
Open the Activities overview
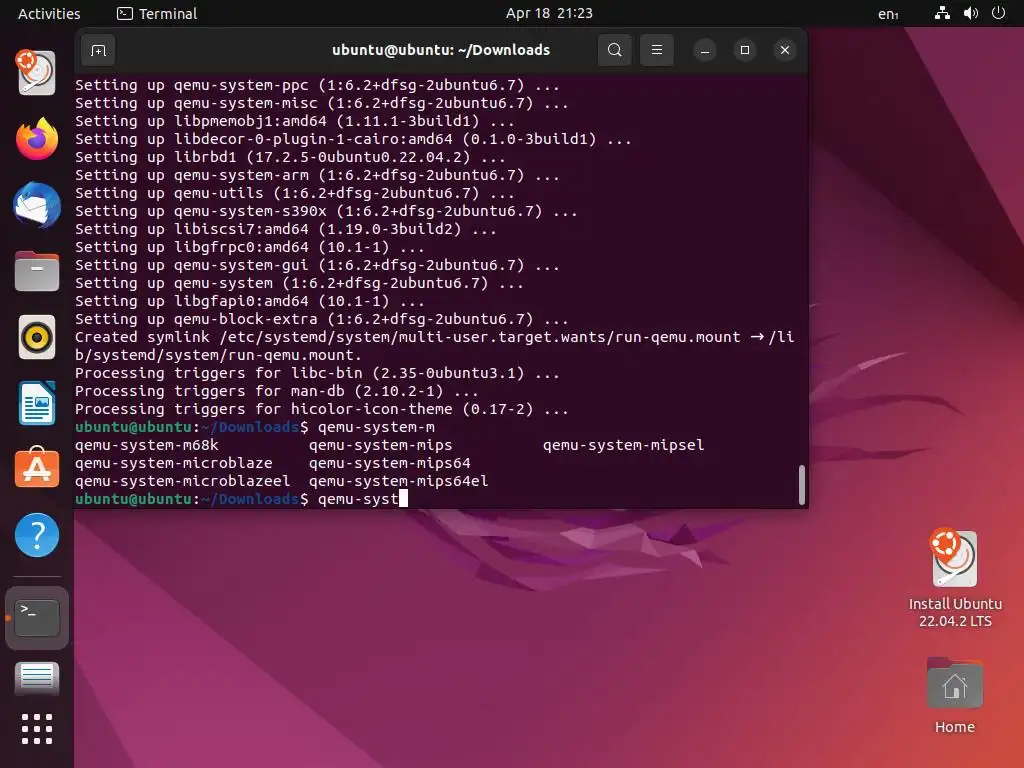[49, 14]
